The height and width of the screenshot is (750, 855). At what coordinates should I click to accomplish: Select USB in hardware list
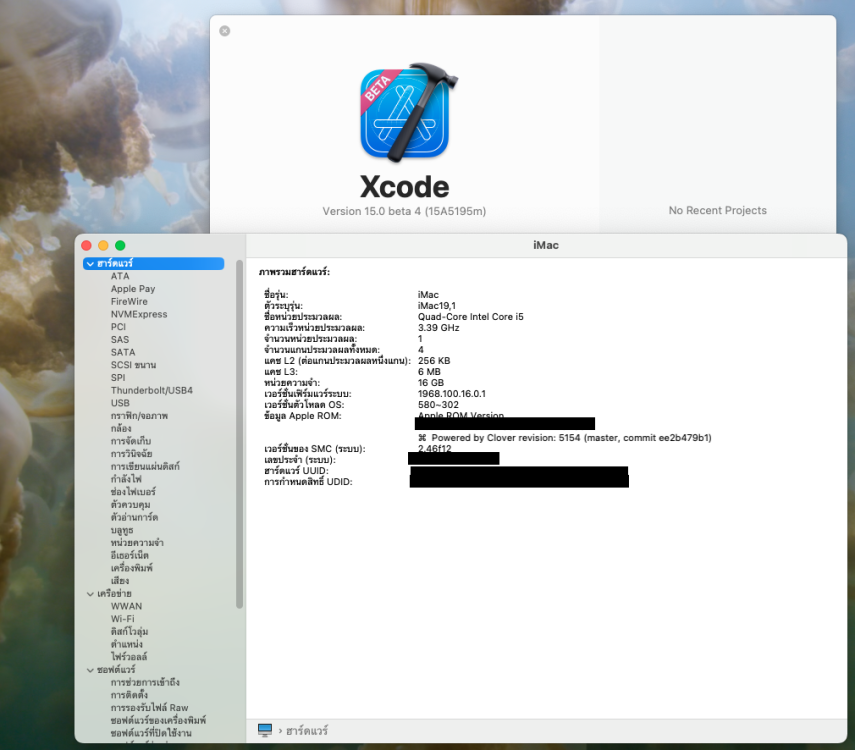pyautogui.click(x=121, y=403)
